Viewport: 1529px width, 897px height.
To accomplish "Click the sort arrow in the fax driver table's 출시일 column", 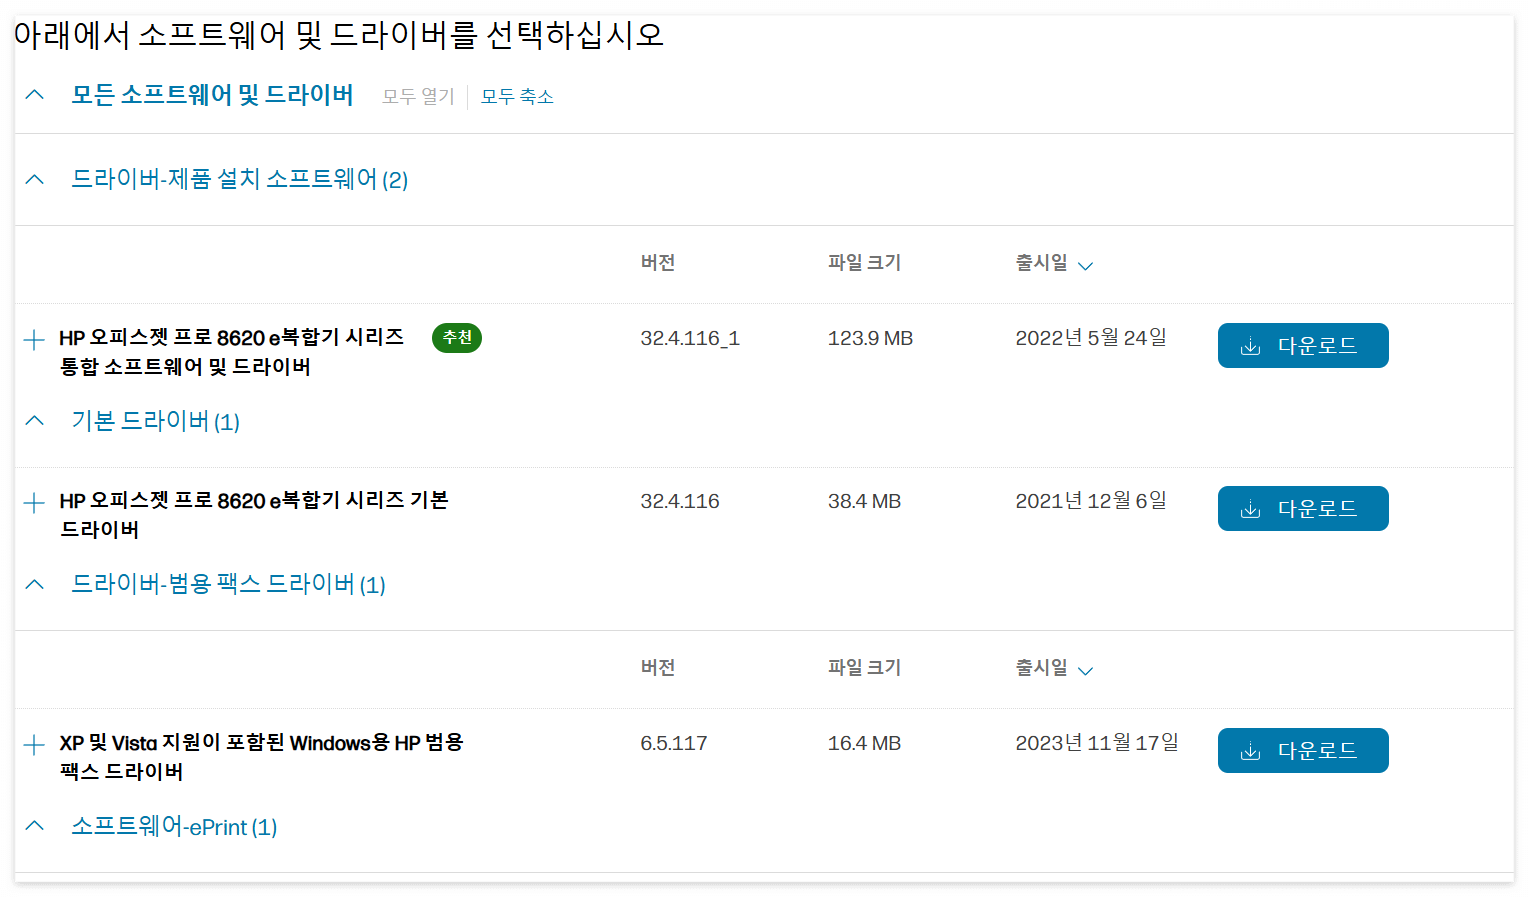I will 1087,670.
